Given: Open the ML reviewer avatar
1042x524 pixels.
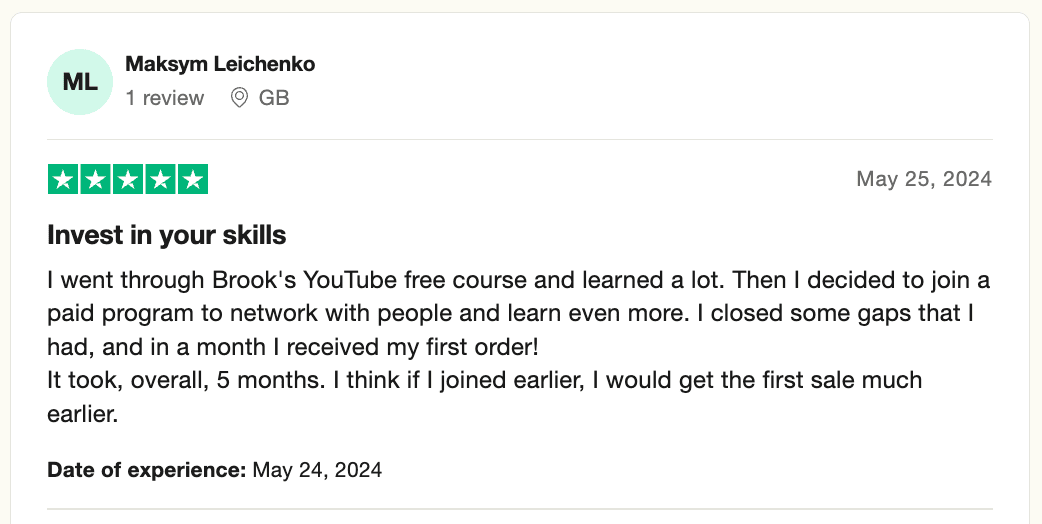Looking at the screenshot, I should (x=80, y=82).
